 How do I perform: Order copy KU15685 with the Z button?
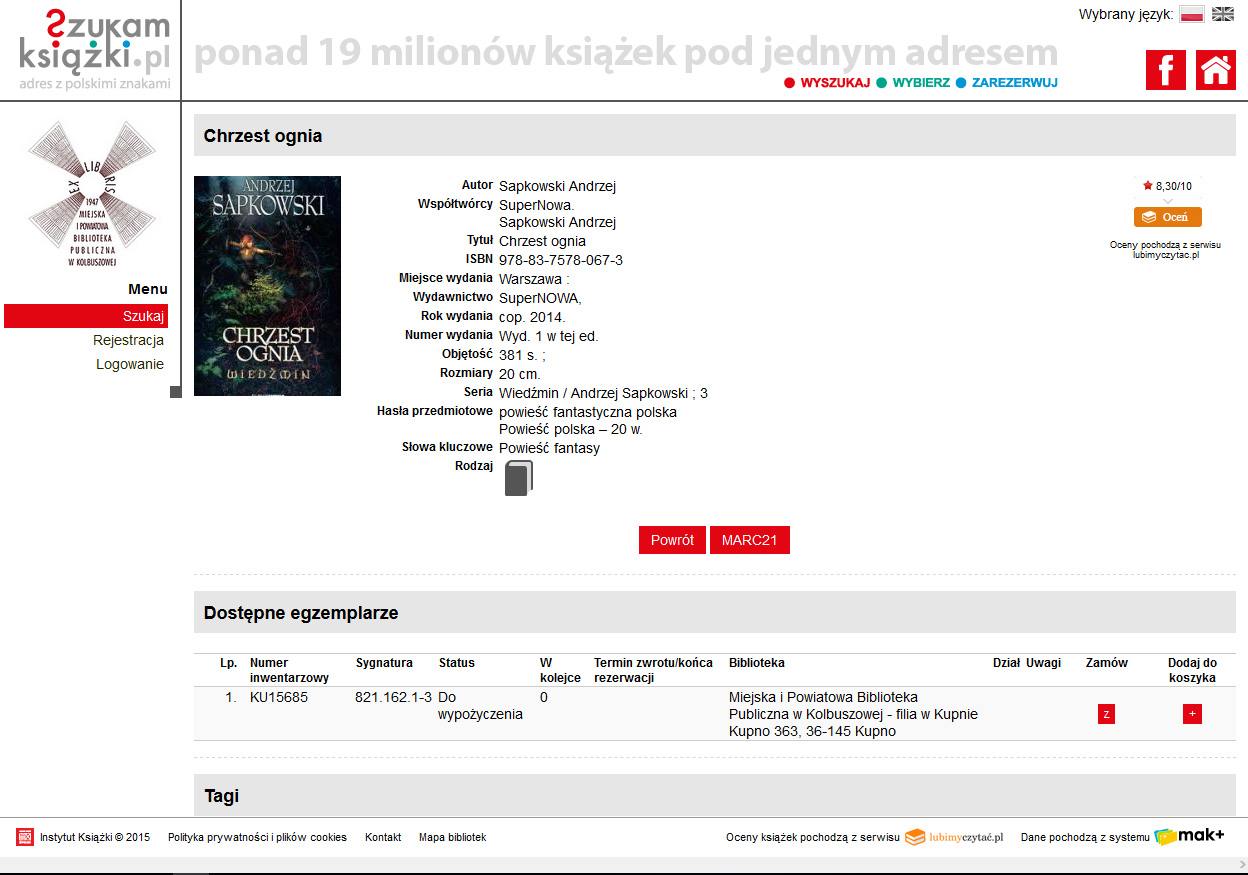(1106, 714)
